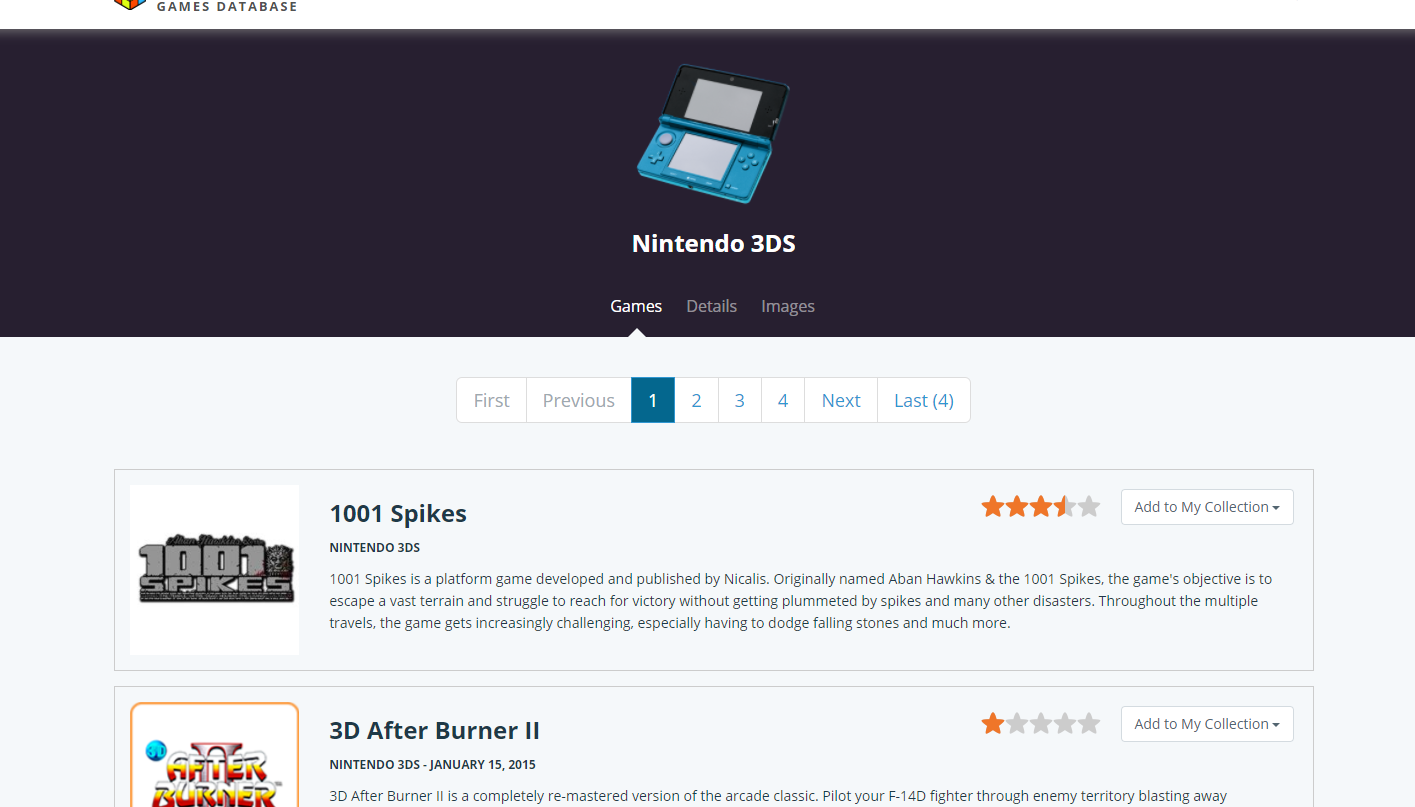Jump to page 2

pyautogui.click(x=696, y=400)
